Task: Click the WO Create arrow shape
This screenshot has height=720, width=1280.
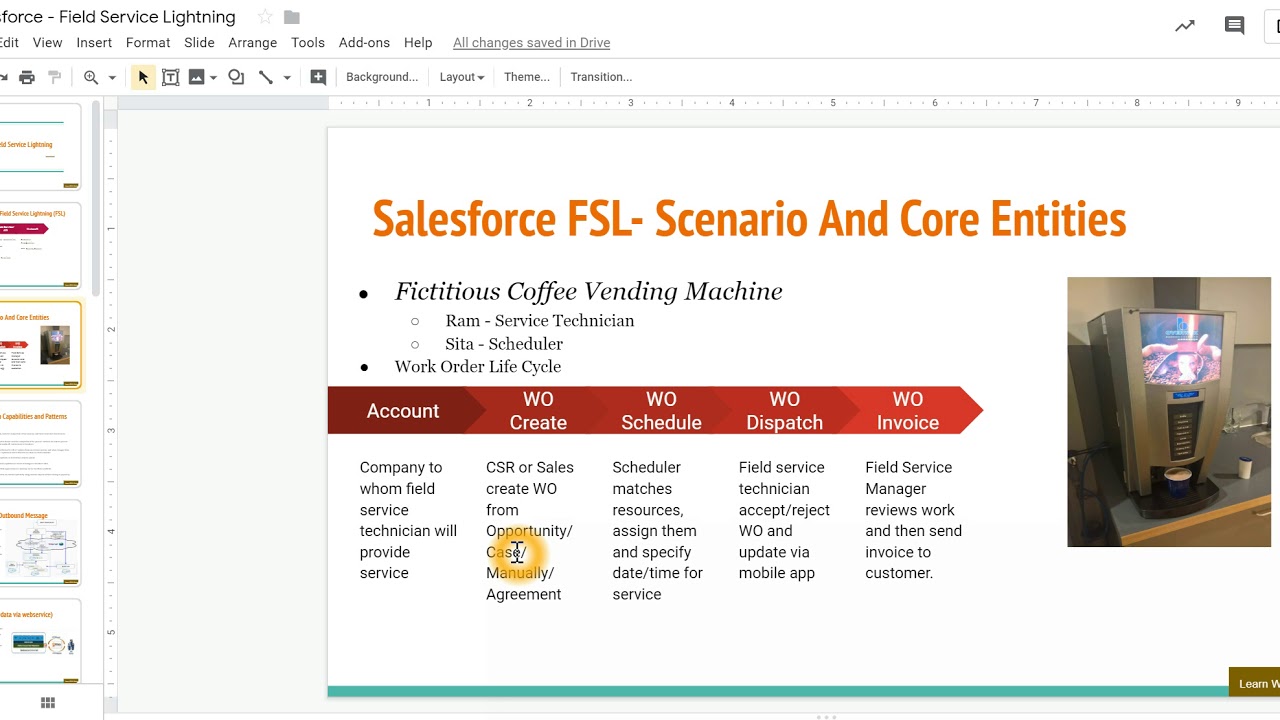Action: (x=538, y=411)
